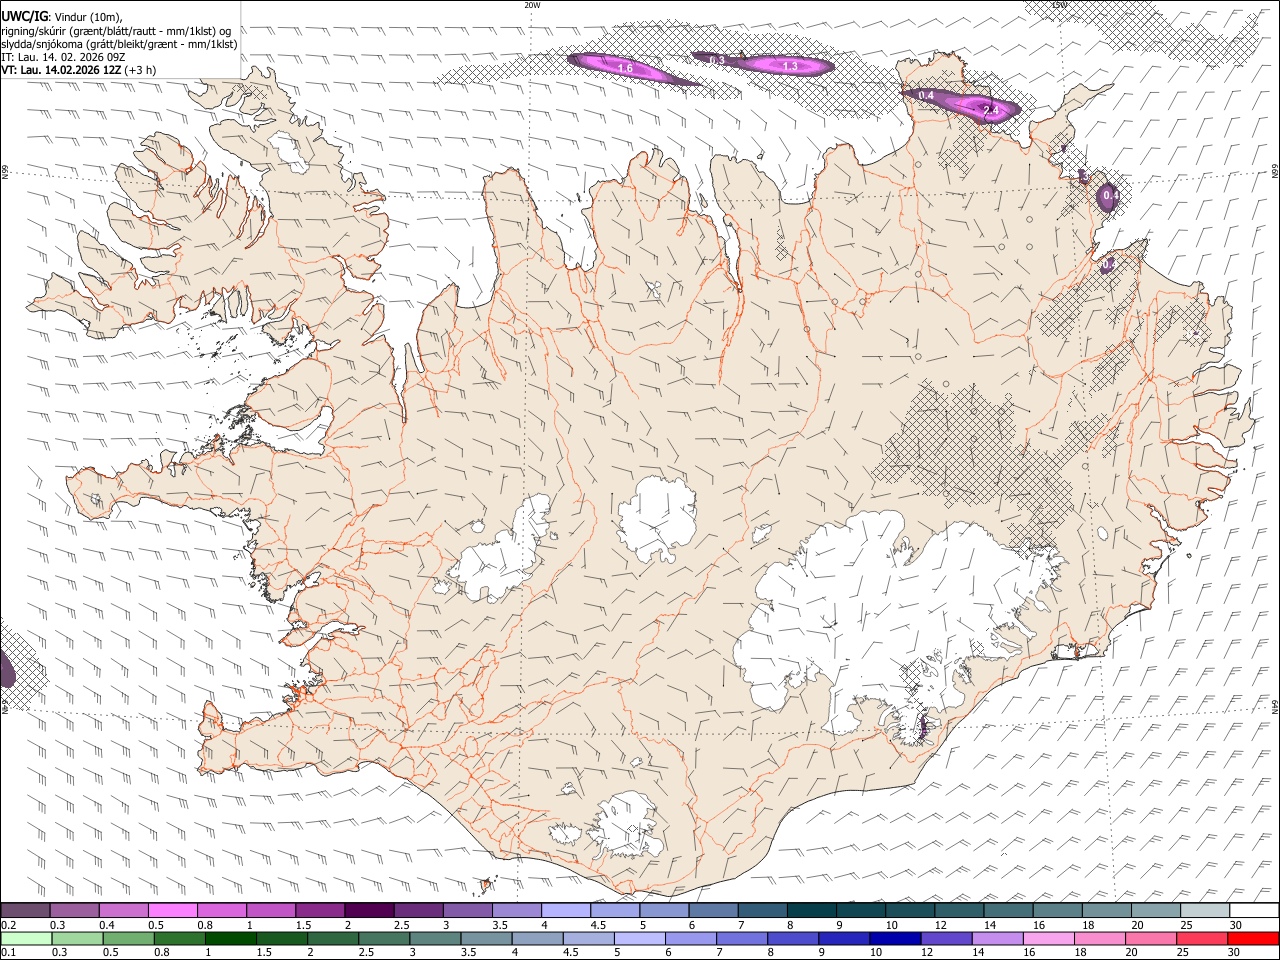The height and width of the screenshot is (960, 1280).
Task: Click the 1.3 precipitation label on the map
Action: click(790, 66)
